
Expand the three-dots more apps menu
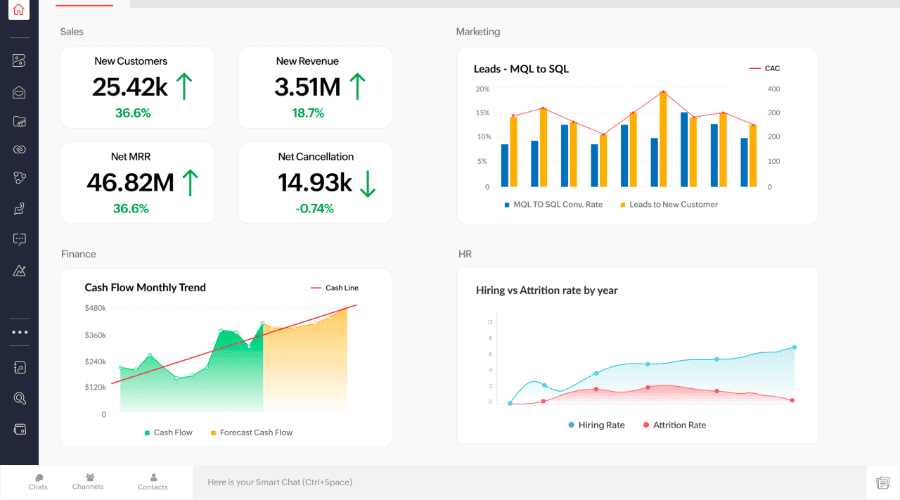pyautogui.click(x=20, y=332)
